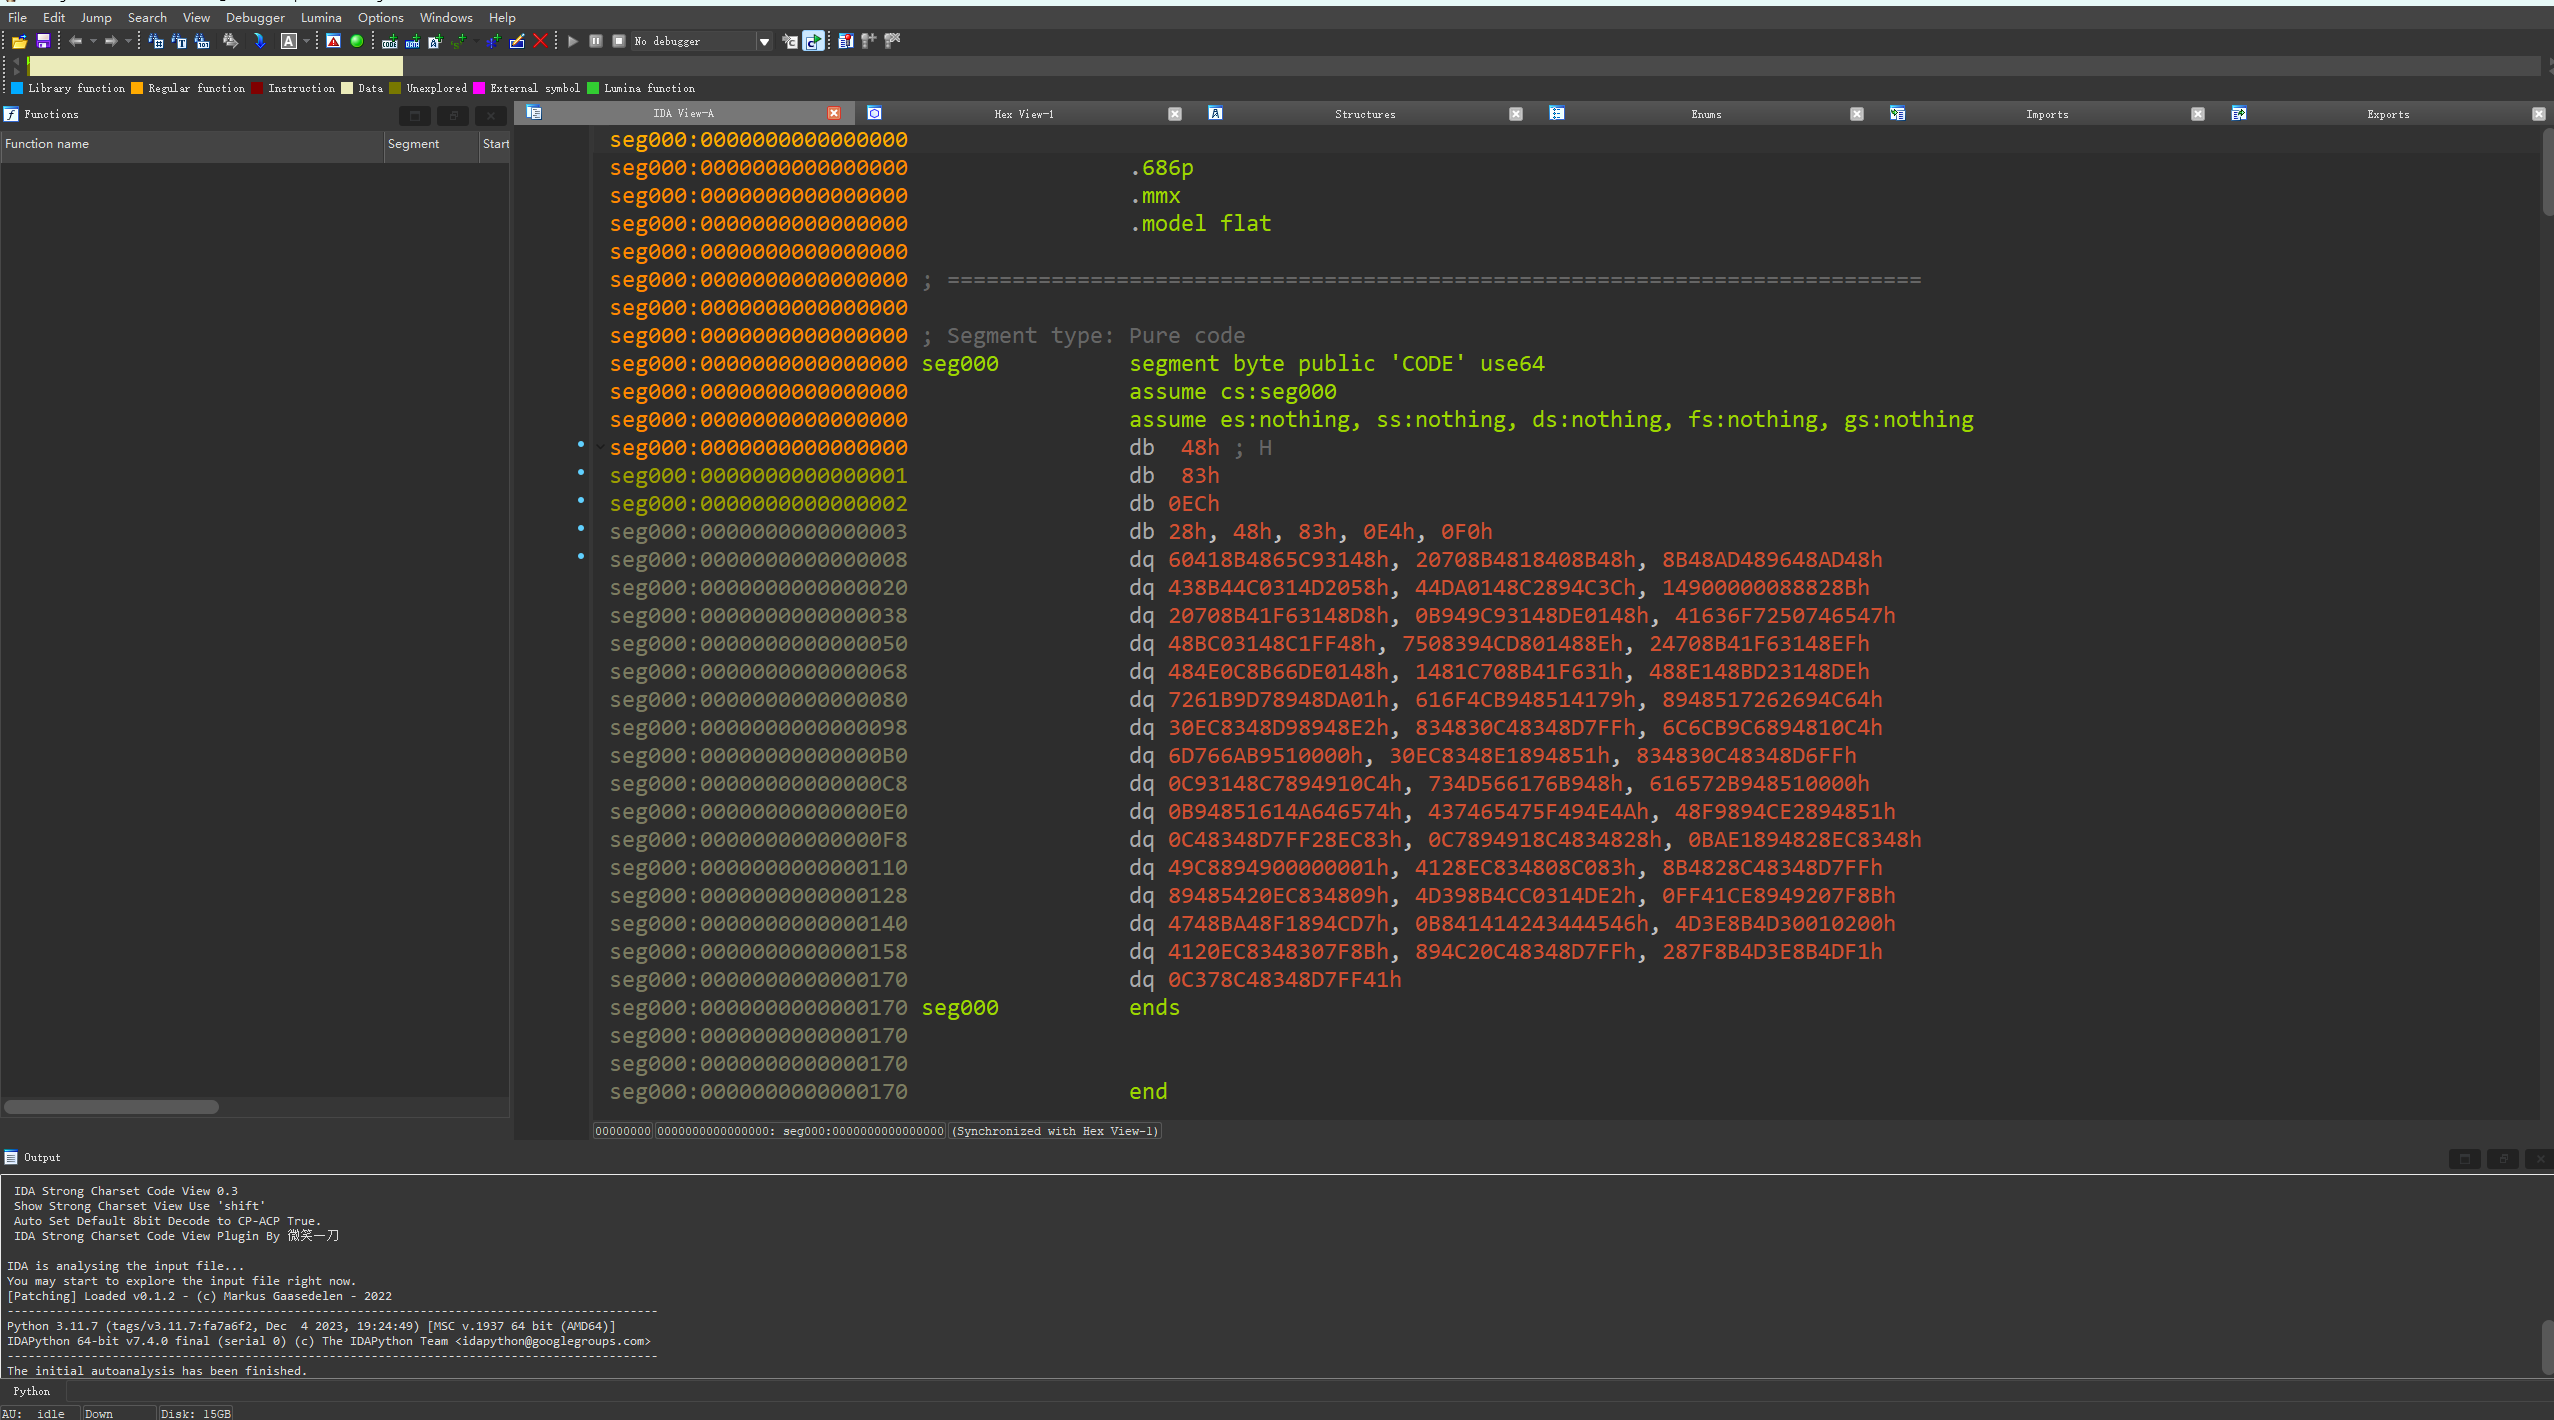Pause the process via the pause button
The height and width of the screenshot is (1420, 2554).
(596, 41)
